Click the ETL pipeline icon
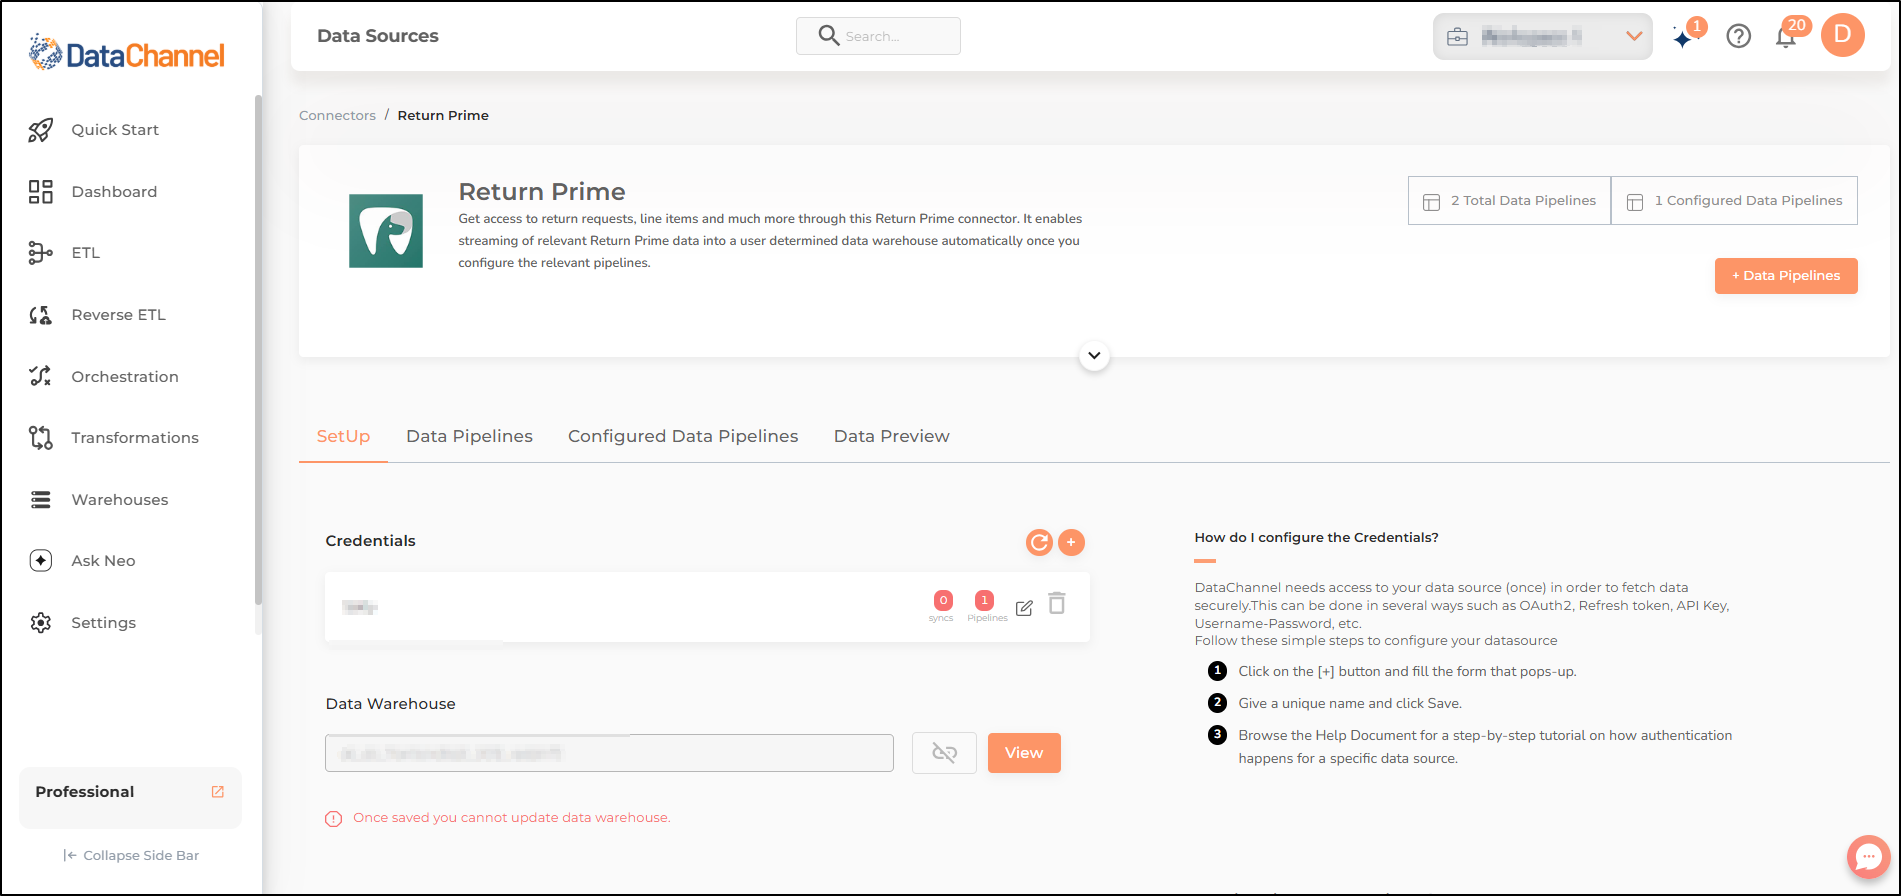 (40, 253)
